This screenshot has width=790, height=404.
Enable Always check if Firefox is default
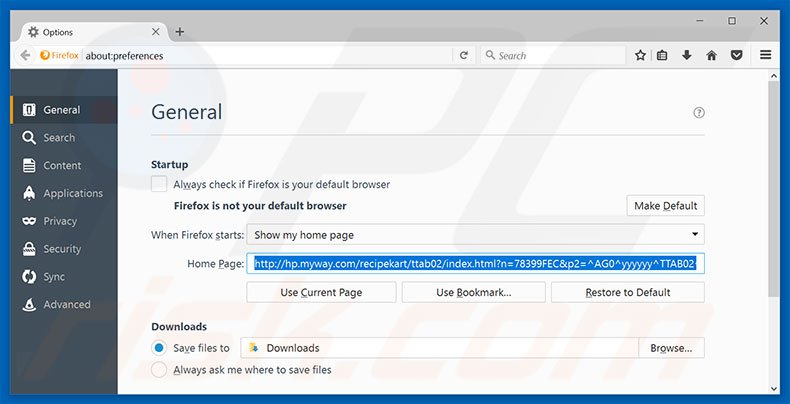pyautogui.click(x=159, y=184)
